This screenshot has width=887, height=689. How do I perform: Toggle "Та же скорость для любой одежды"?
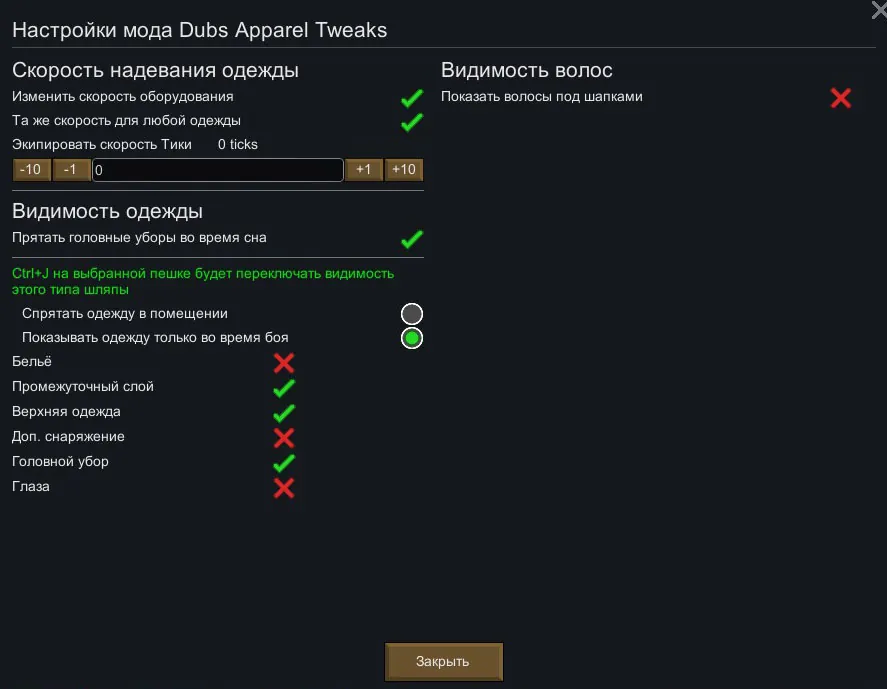tap(411, 122)
